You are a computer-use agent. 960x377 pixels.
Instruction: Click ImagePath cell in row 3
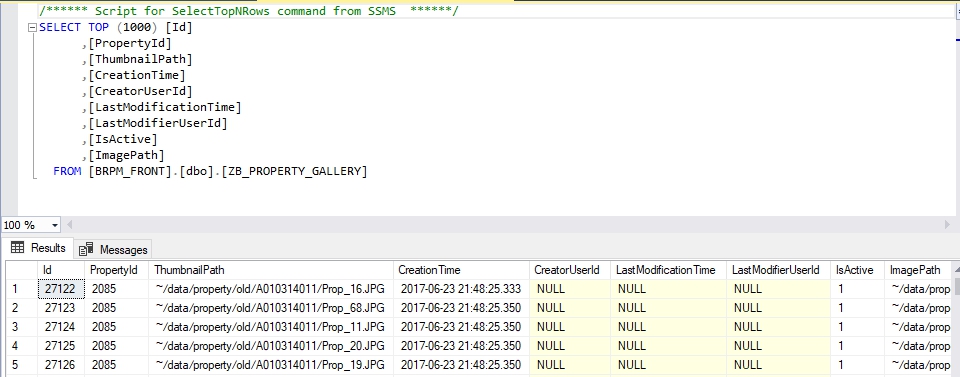click(x=918, y=327)
